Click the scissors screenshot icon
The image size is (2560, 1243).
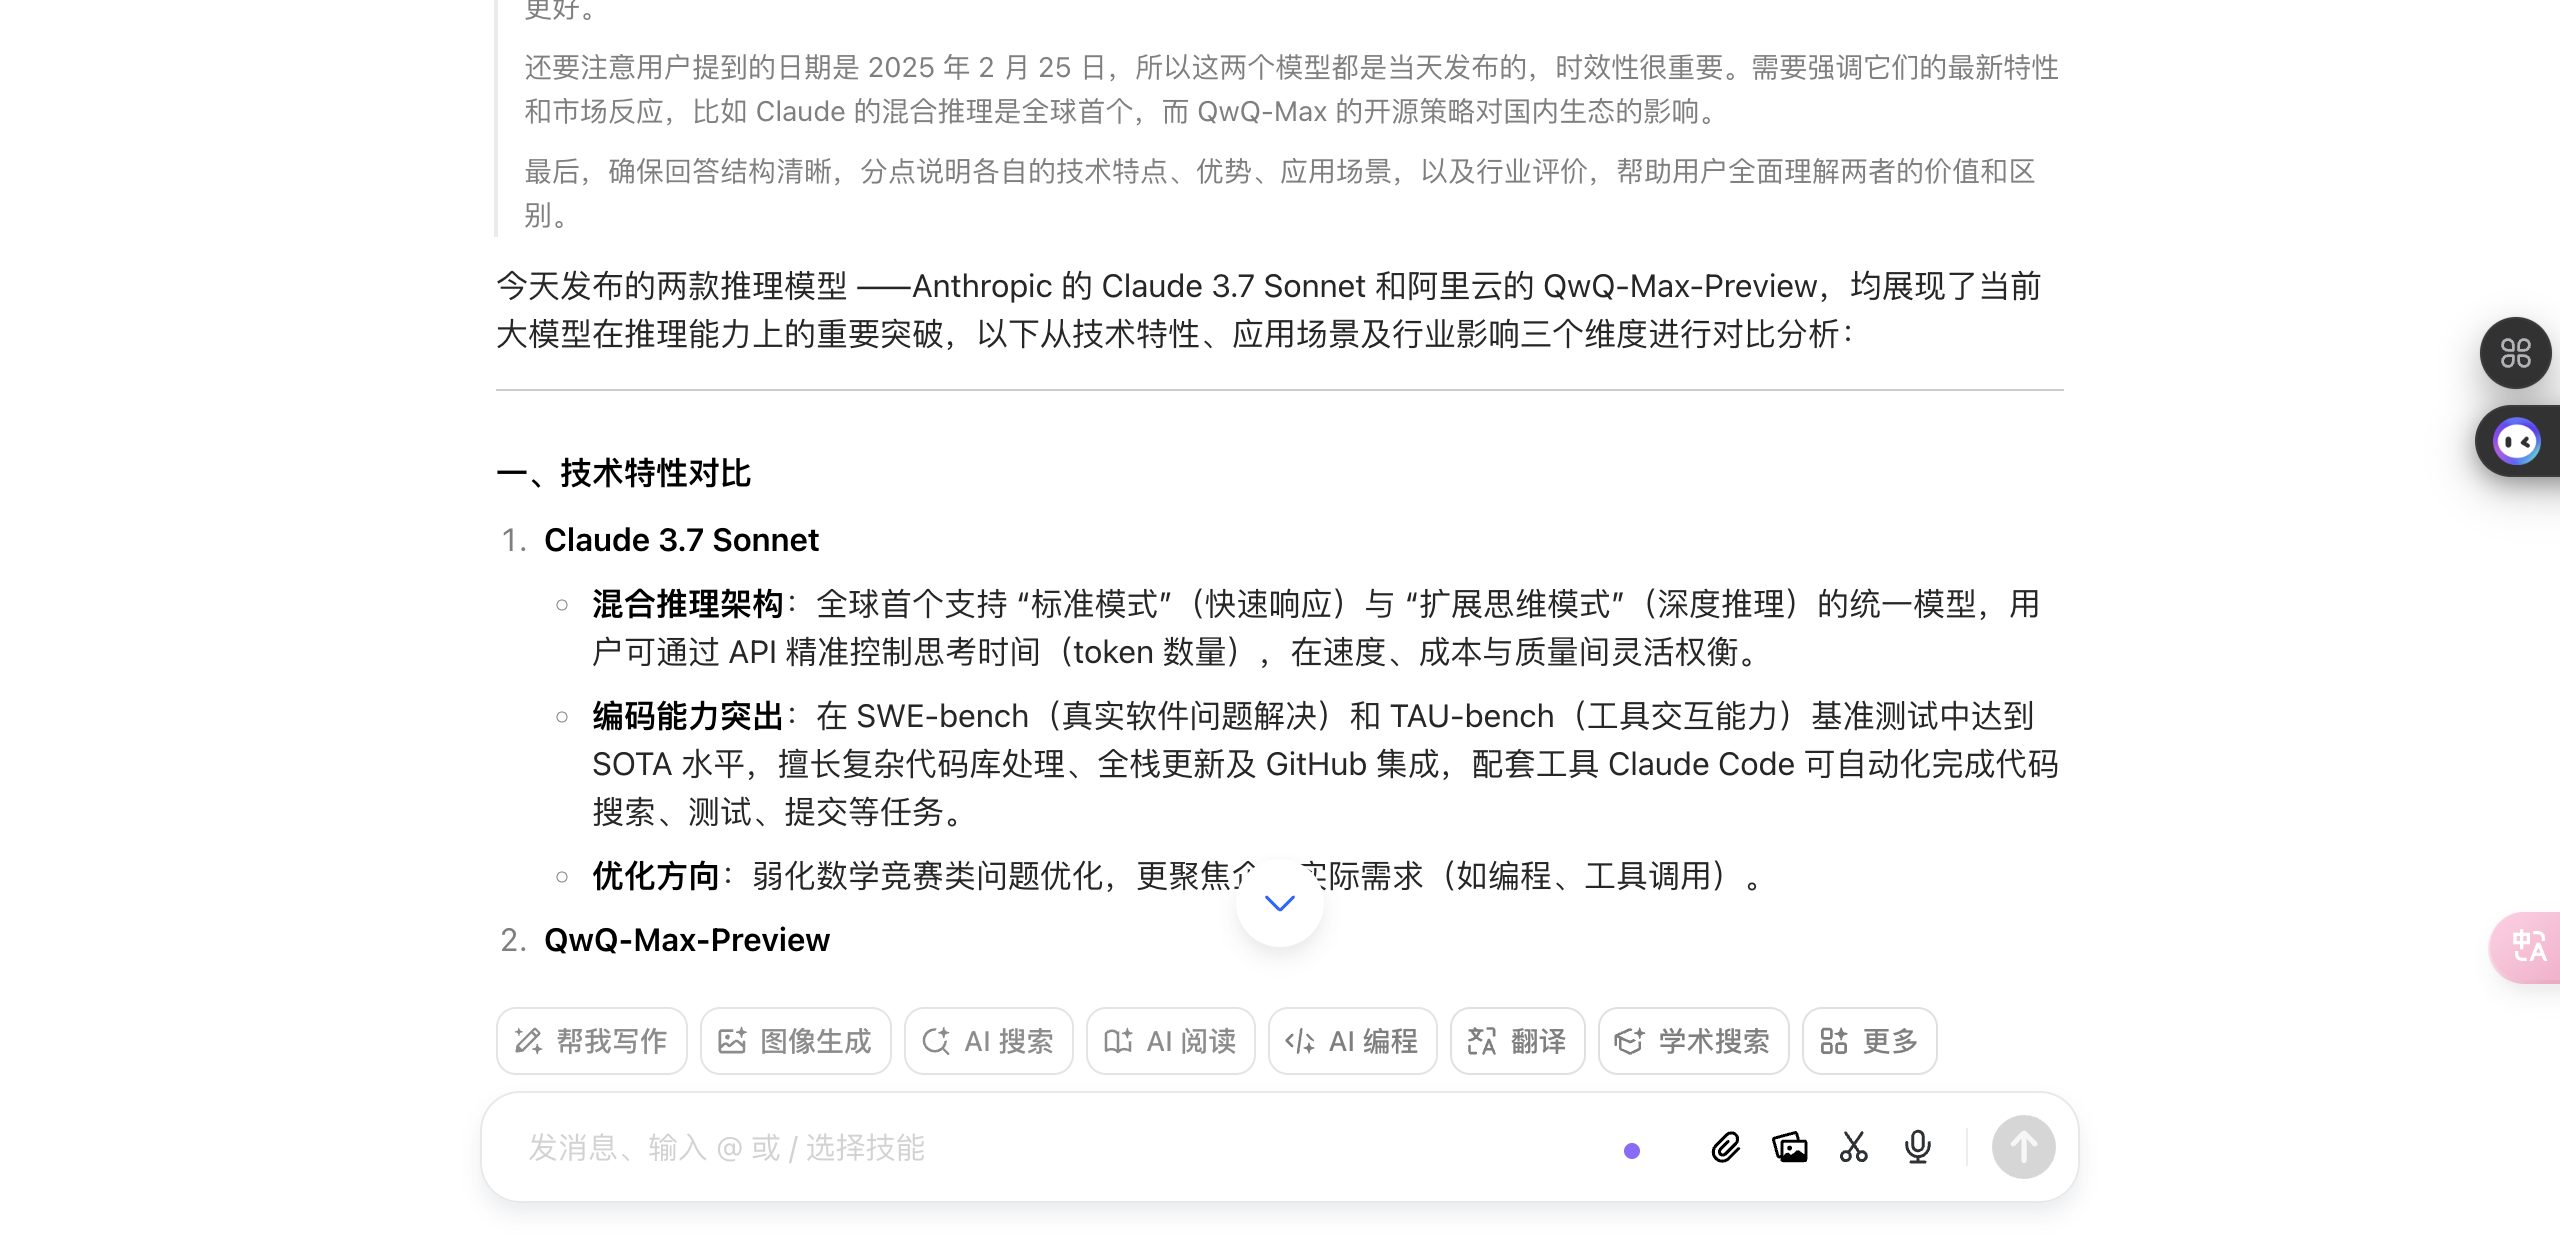tap(1854, 1147)
